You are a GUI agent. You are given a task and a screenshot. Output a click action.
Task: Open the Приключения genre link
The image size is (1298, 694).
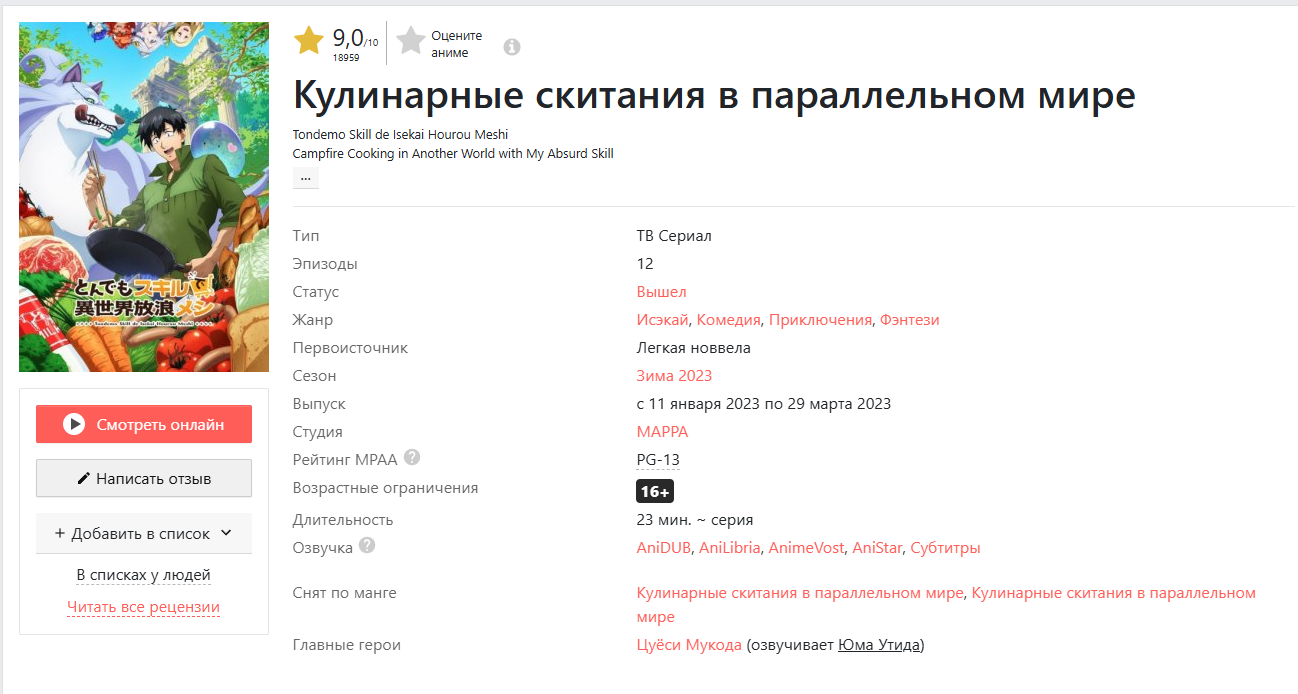click(x=822, y=320)
